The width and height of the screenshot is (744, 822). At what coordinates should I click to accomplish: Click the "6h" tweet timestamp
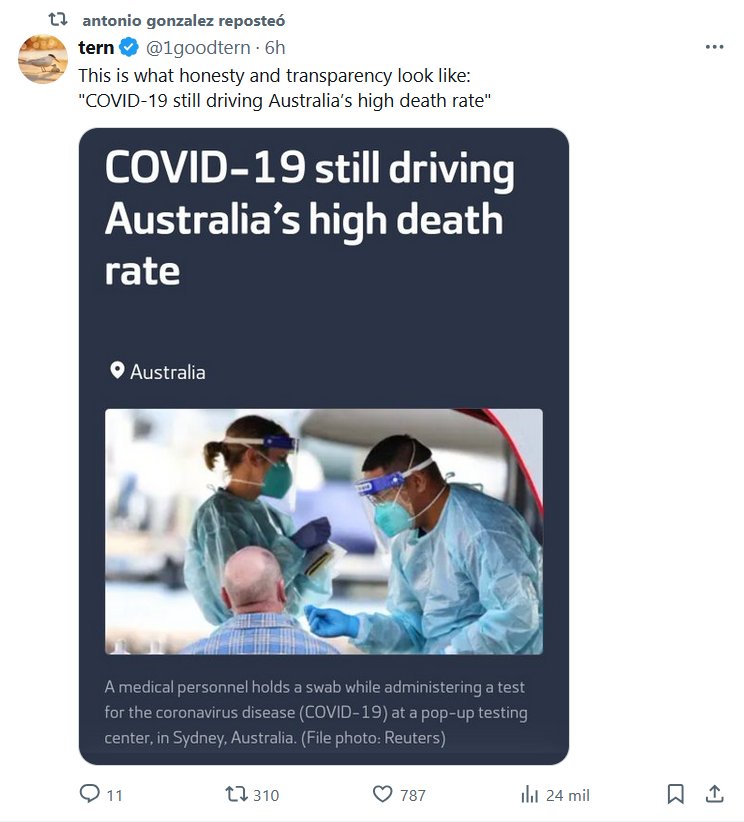pyautogui.click(x=275, y=47)
